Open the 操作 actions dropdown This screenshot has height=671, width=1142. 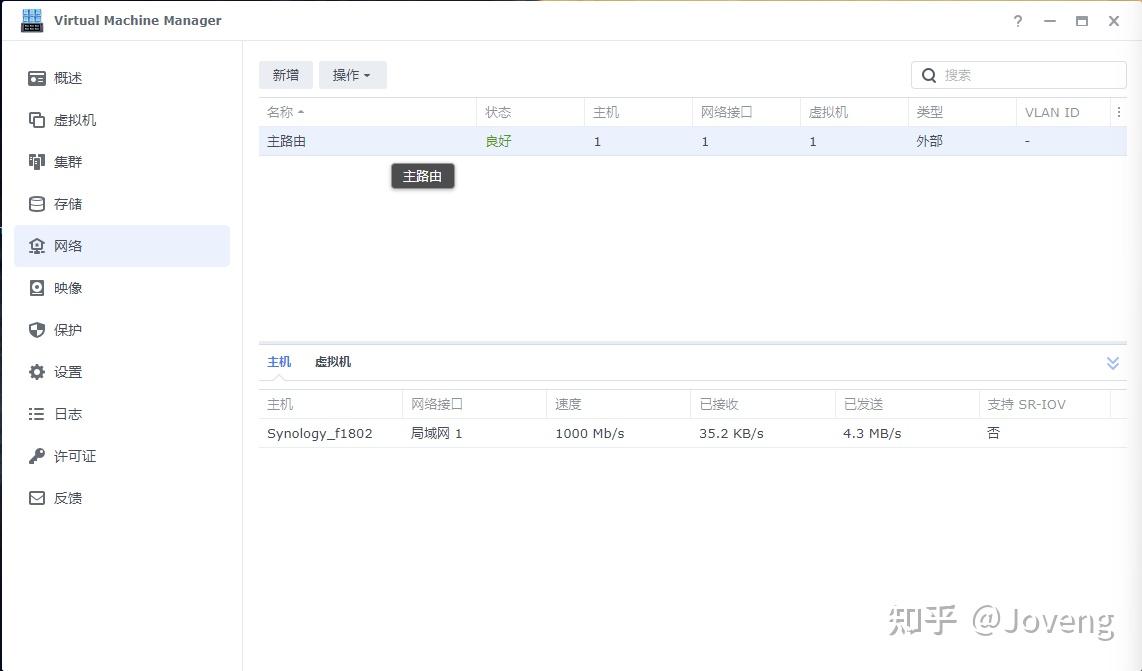[352, 74]
